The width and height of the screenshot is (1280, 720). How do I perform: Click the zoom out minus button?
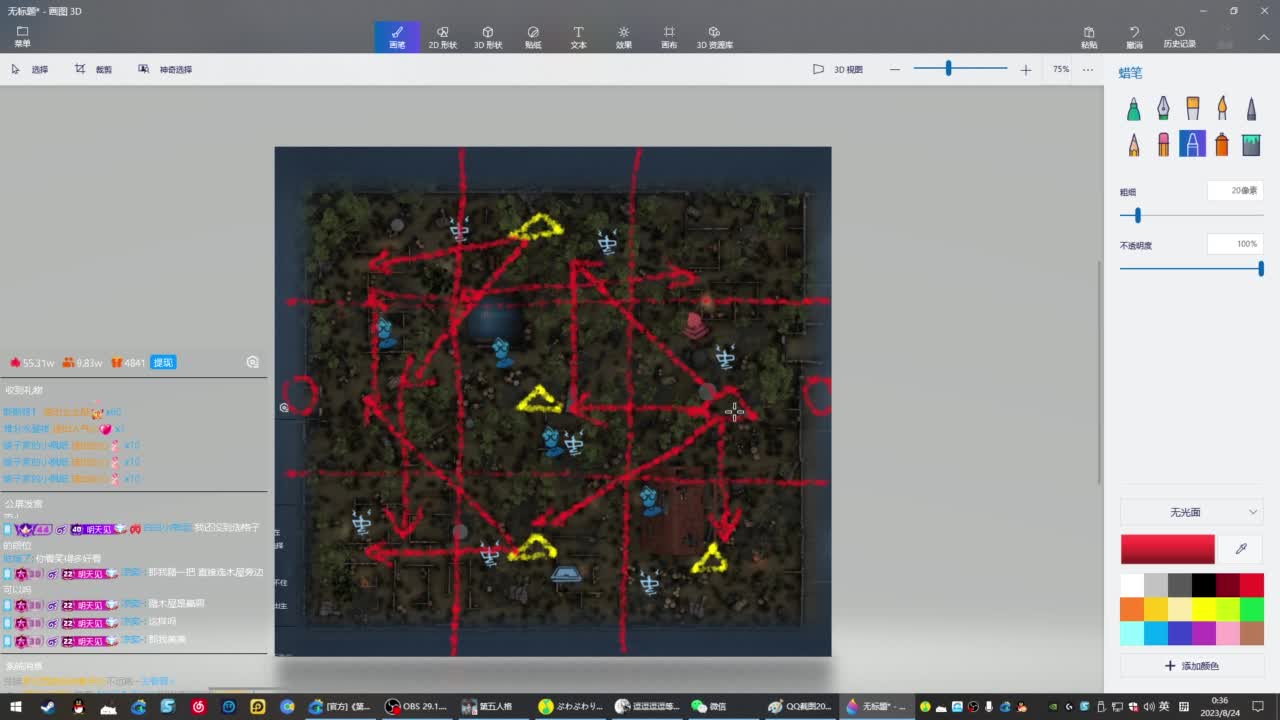pyautogui.click(x=895, y=69)
